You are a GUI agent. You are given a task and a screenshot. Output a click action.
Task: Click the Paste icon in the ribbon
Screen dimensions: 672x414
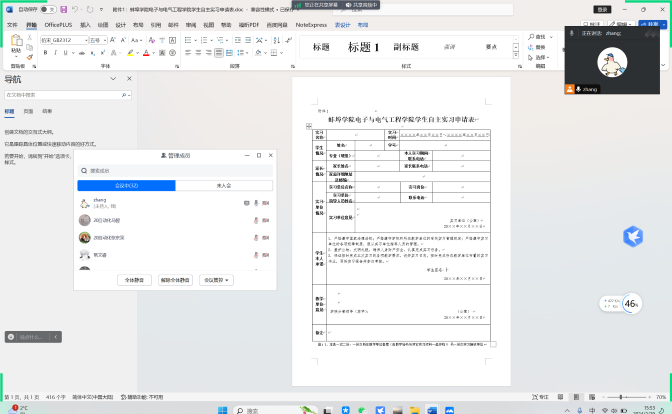pyautogui.click(x=17, y=44)
